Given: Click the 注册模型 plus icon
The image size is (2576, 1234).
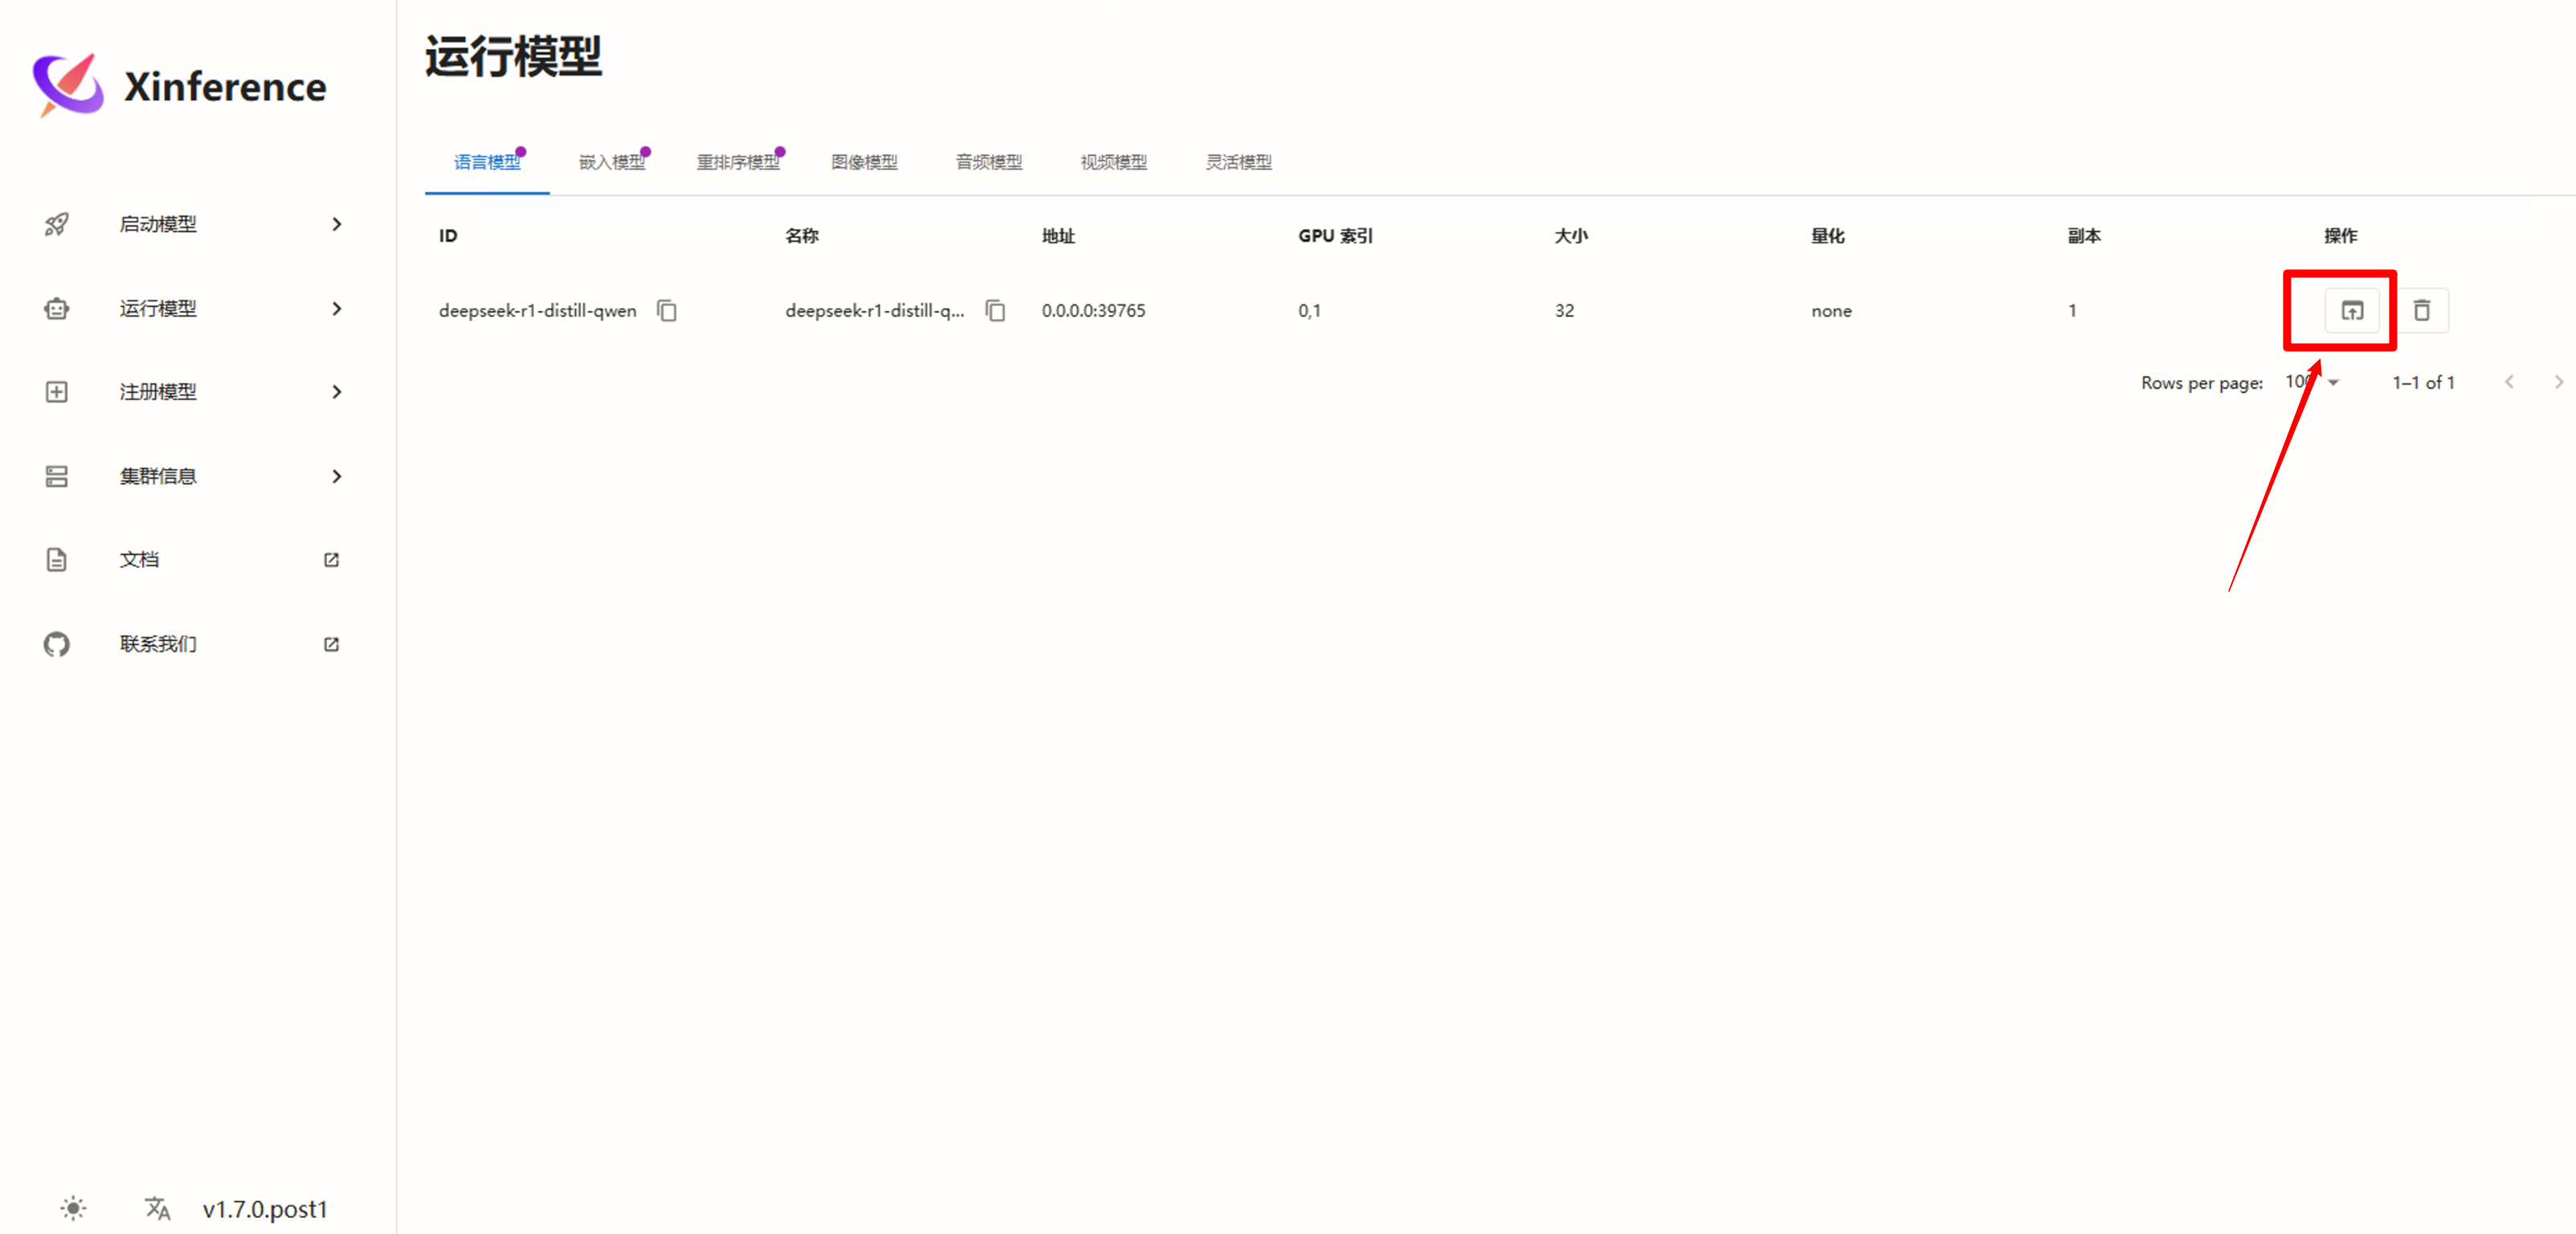Looking at the screenshot, I should coord(56,391).
